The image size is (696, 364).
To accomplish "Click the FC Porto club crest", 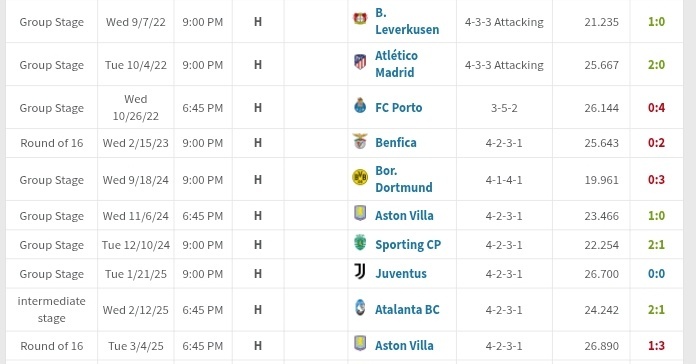I will pyautogui.click(x=360, y=105).
